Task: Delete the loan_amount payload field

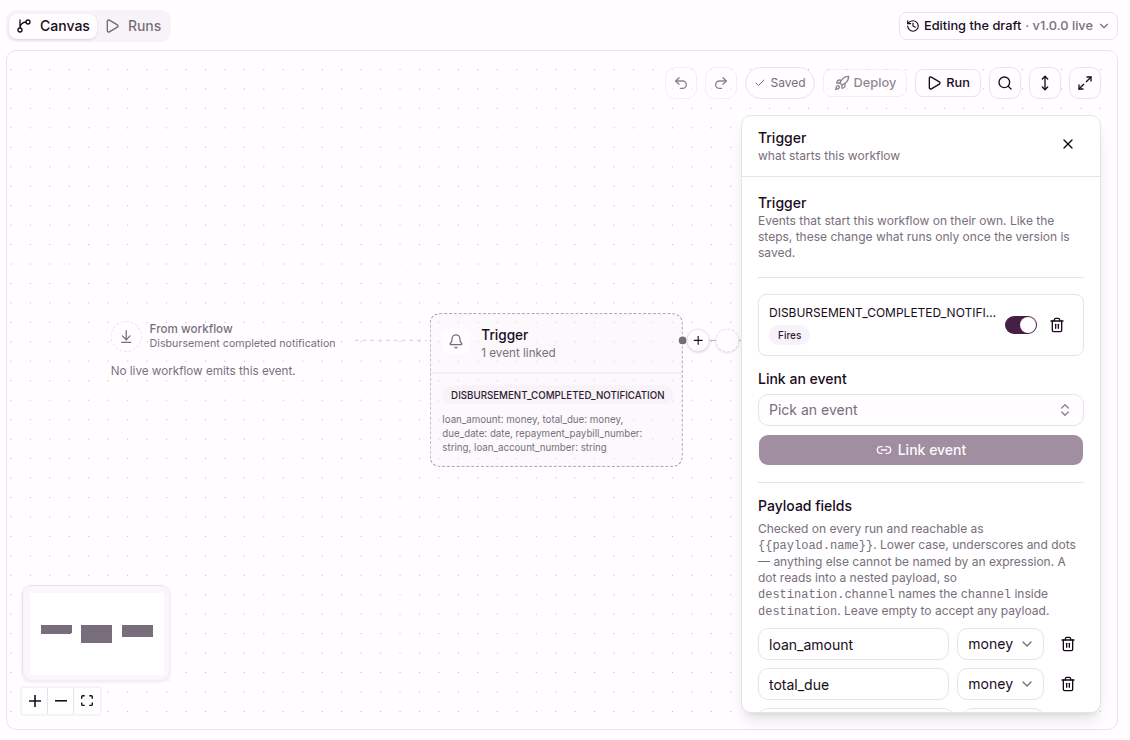Action: (1068, 644)
